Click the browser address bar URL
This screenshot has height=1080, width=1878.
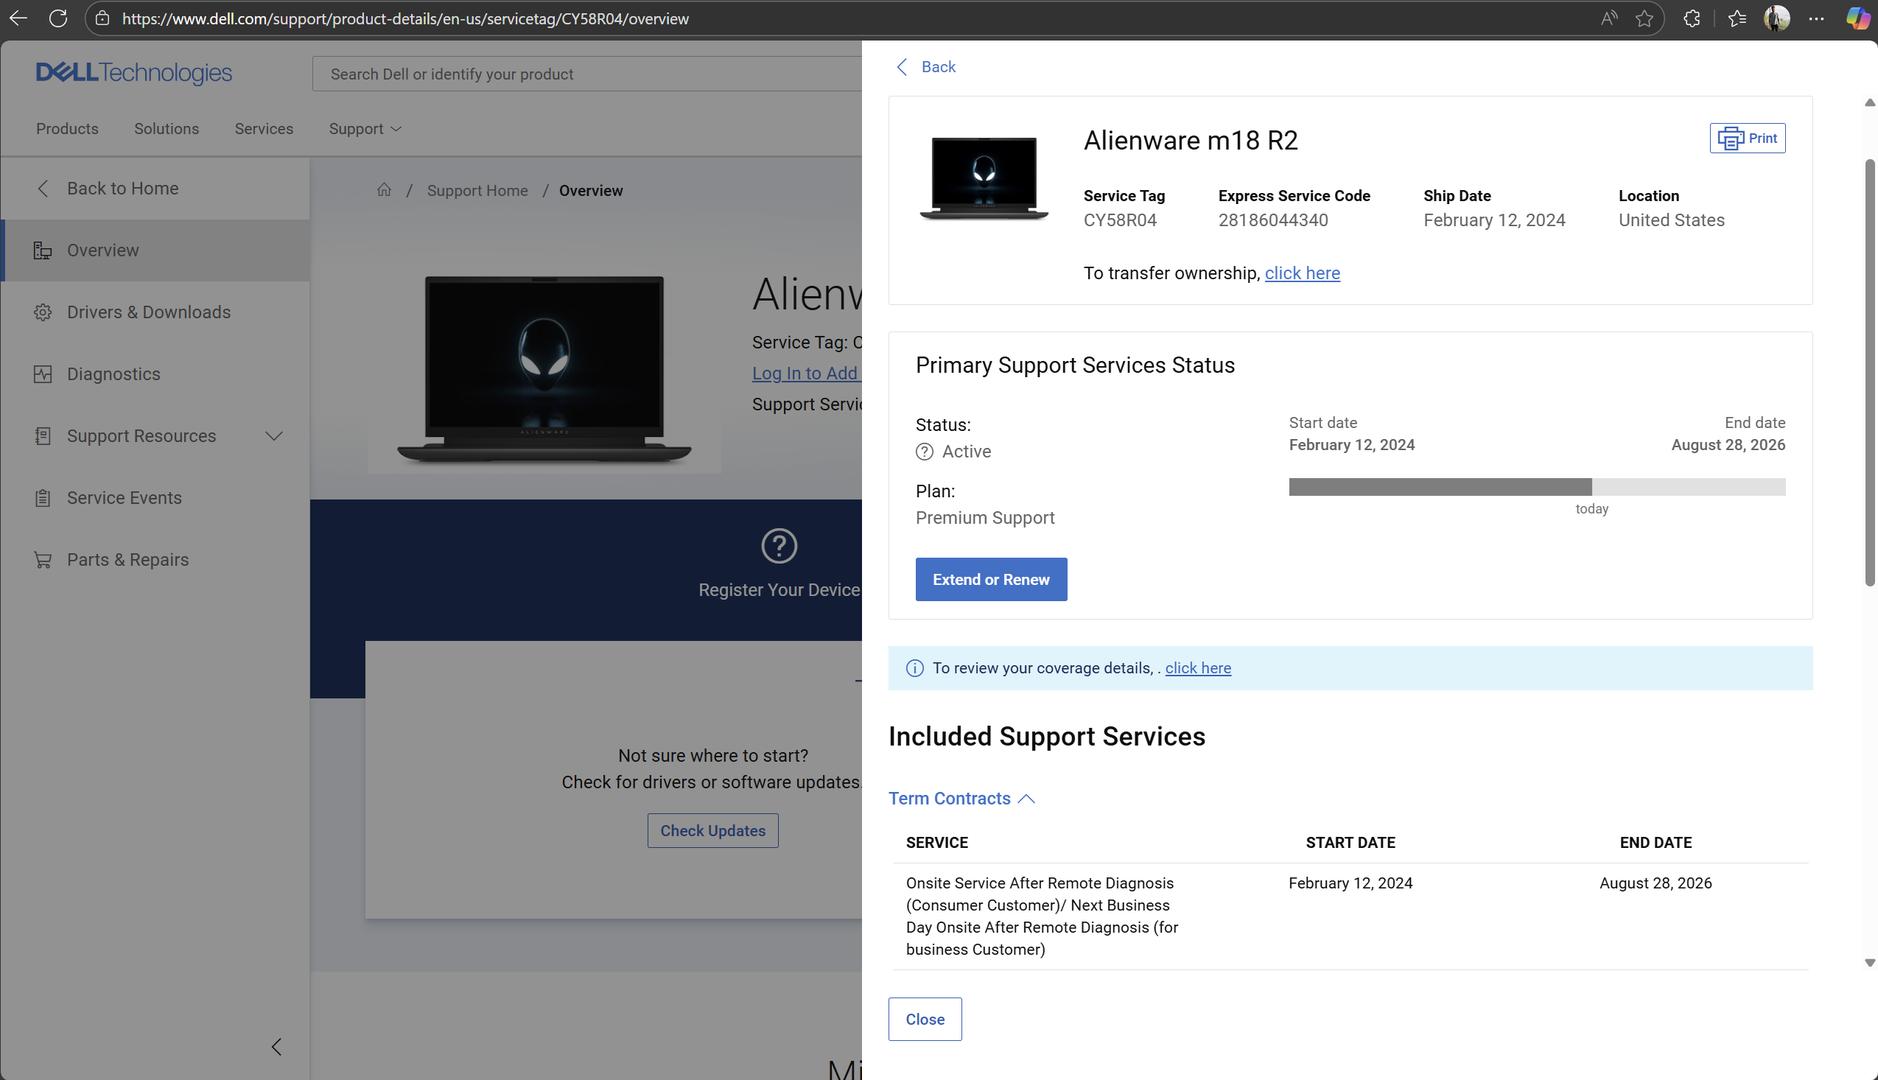(x=405, y=18)
